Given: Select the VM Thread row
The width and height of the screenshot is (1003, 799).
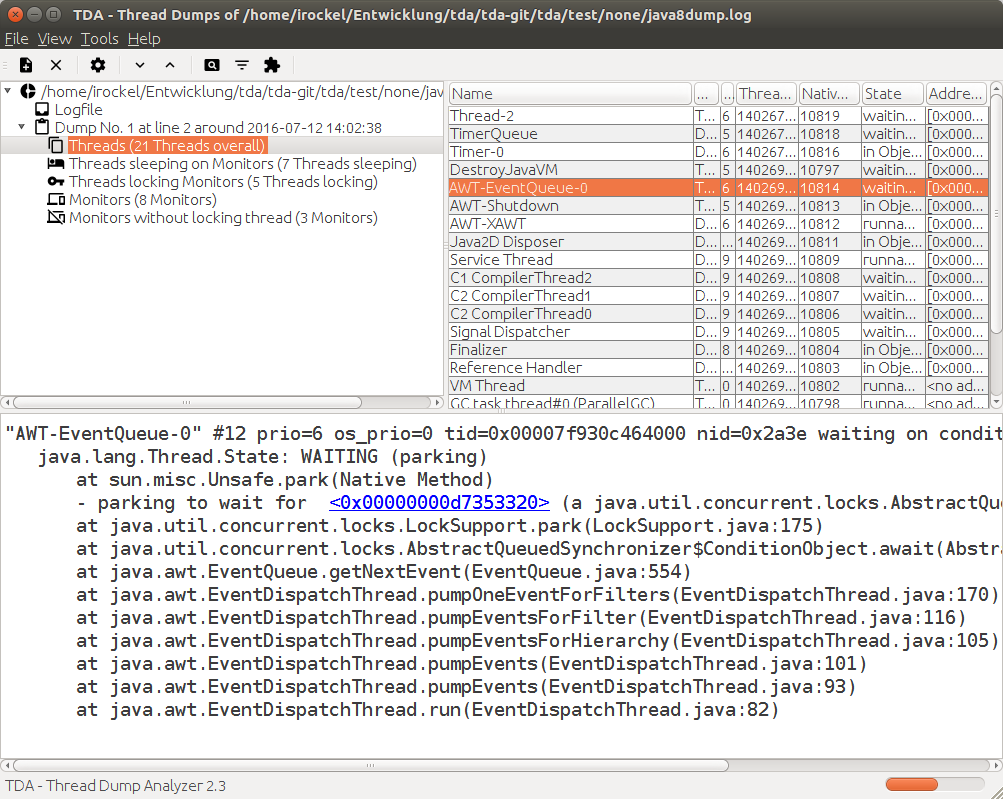Looking at the screenshot, I should (718, 385).
